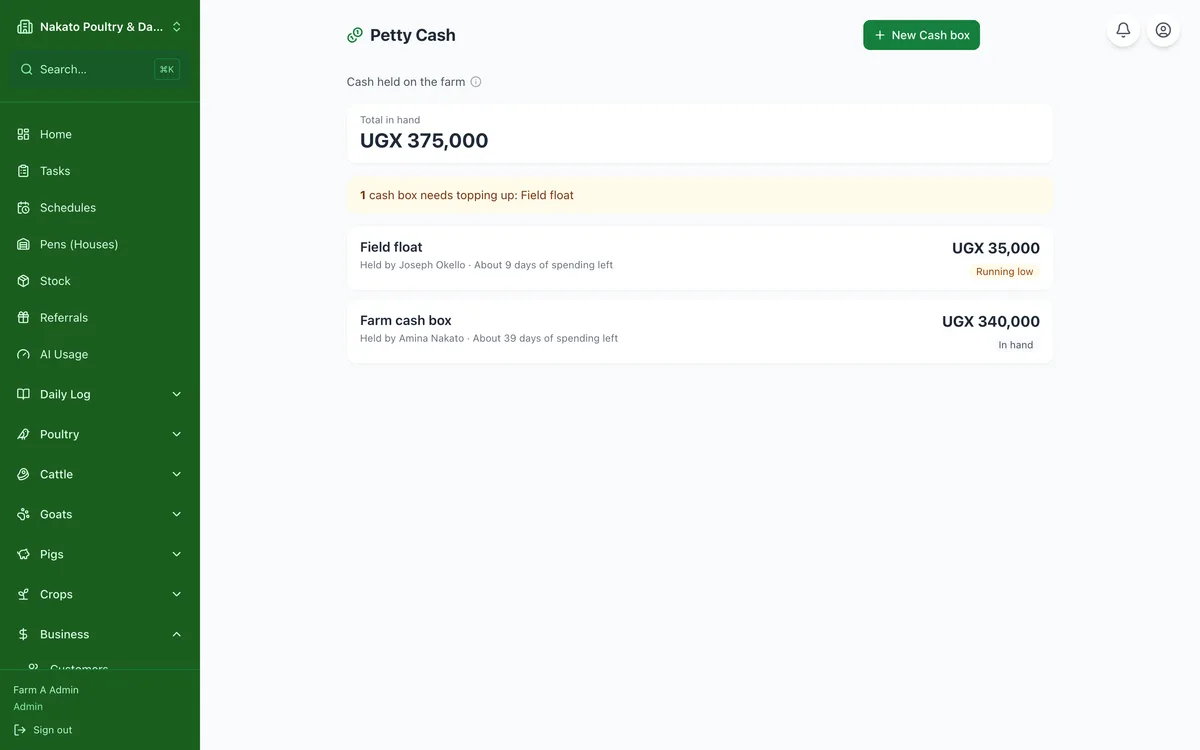Click the info icon beside Cash held on the farm

pos(476,82)
